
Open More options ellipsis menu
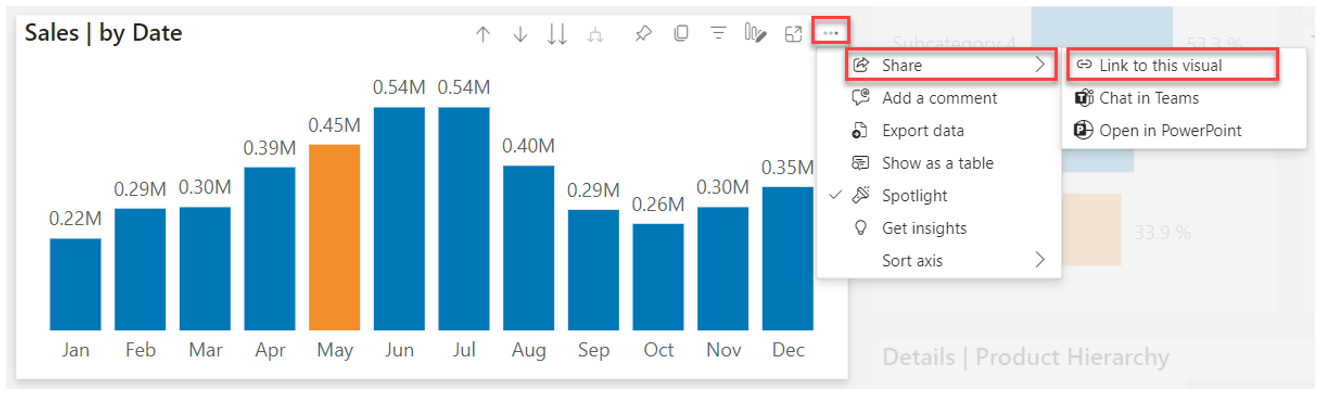click(x=831, y=33)
